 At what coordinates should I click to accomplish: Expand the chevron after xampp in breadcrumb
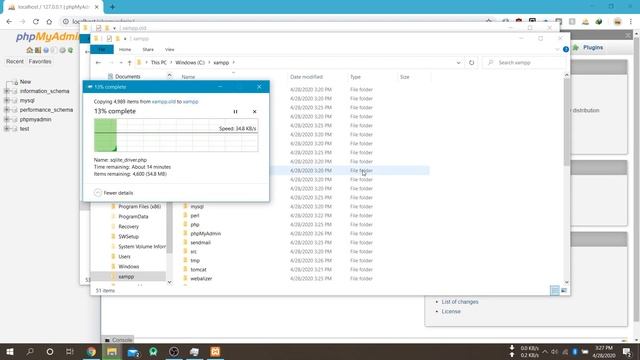233,62
